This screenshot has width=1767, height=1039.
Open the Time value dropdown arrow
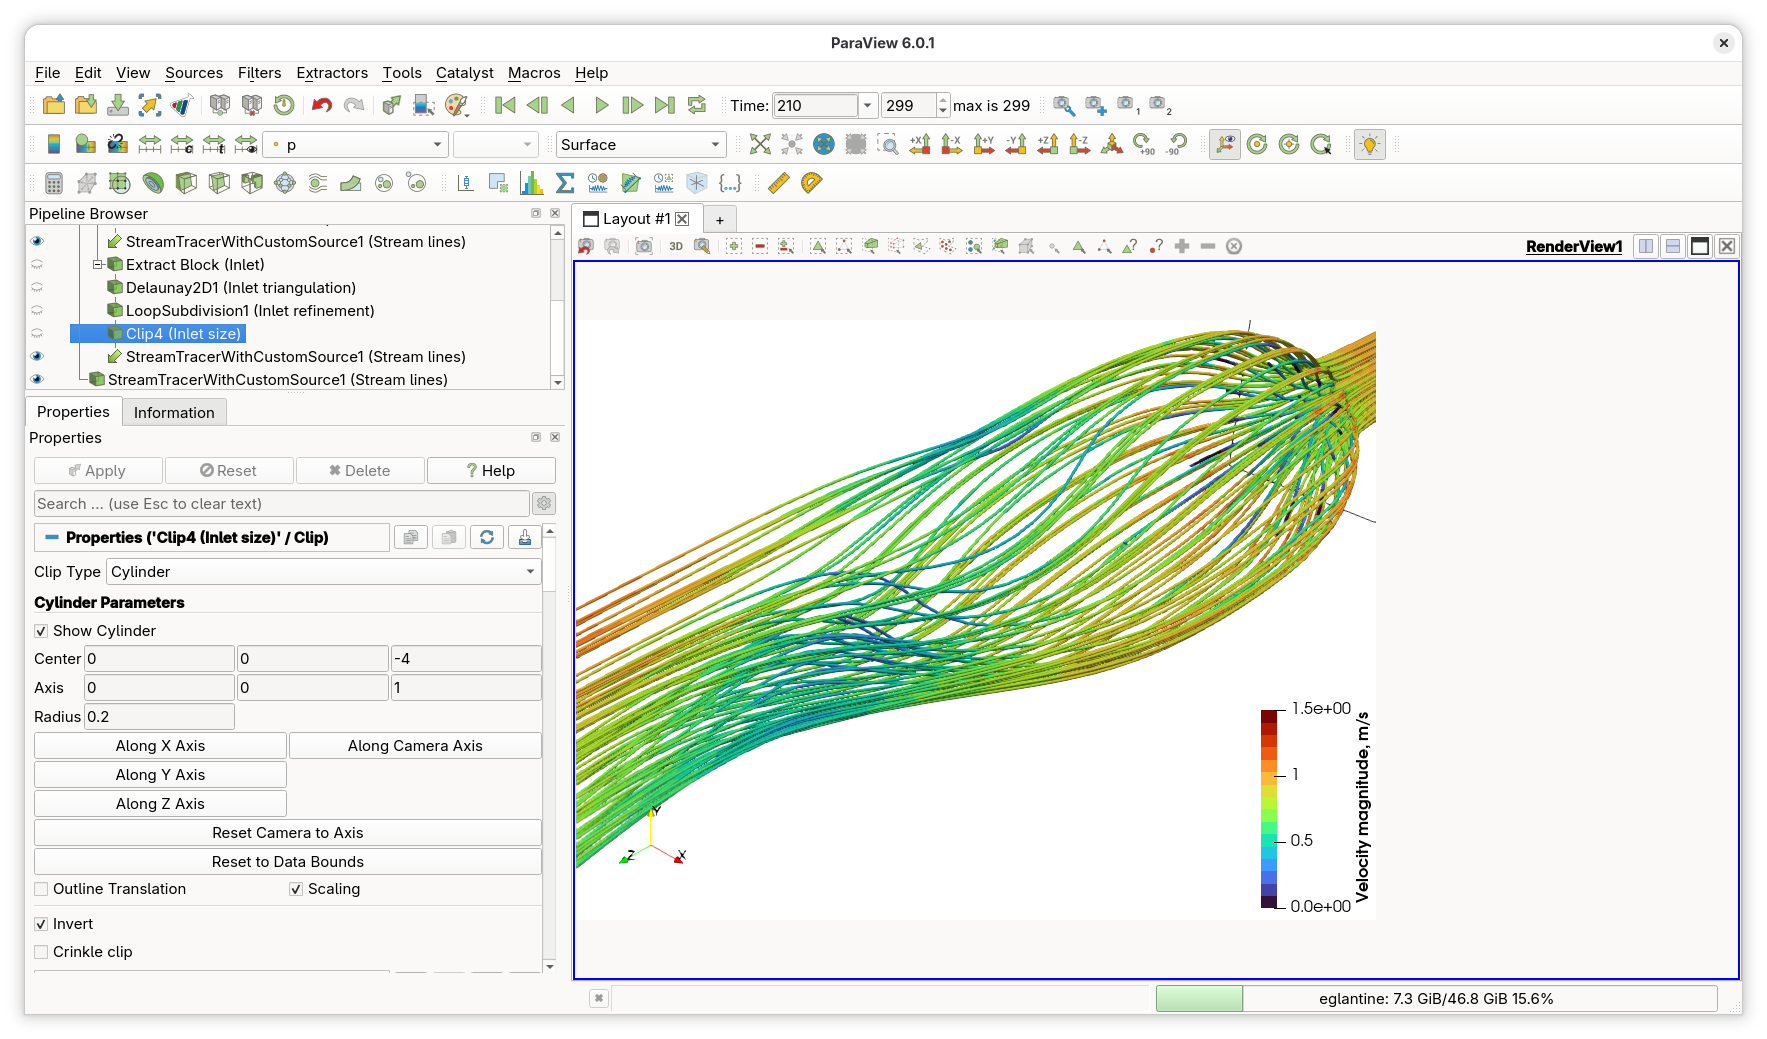tap(868, 106)
